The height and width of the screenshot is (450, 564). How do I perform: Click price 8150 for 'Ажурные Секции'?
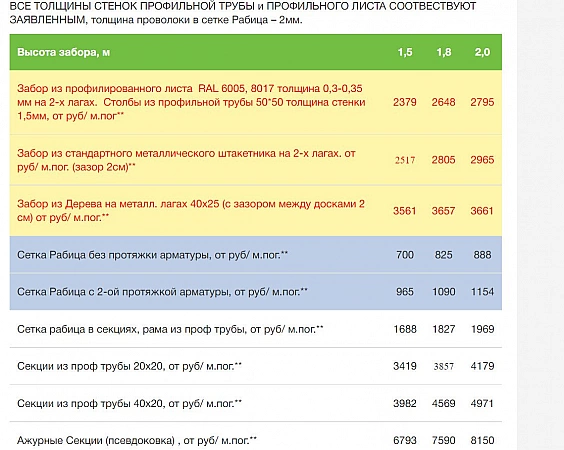coord(482,440)
